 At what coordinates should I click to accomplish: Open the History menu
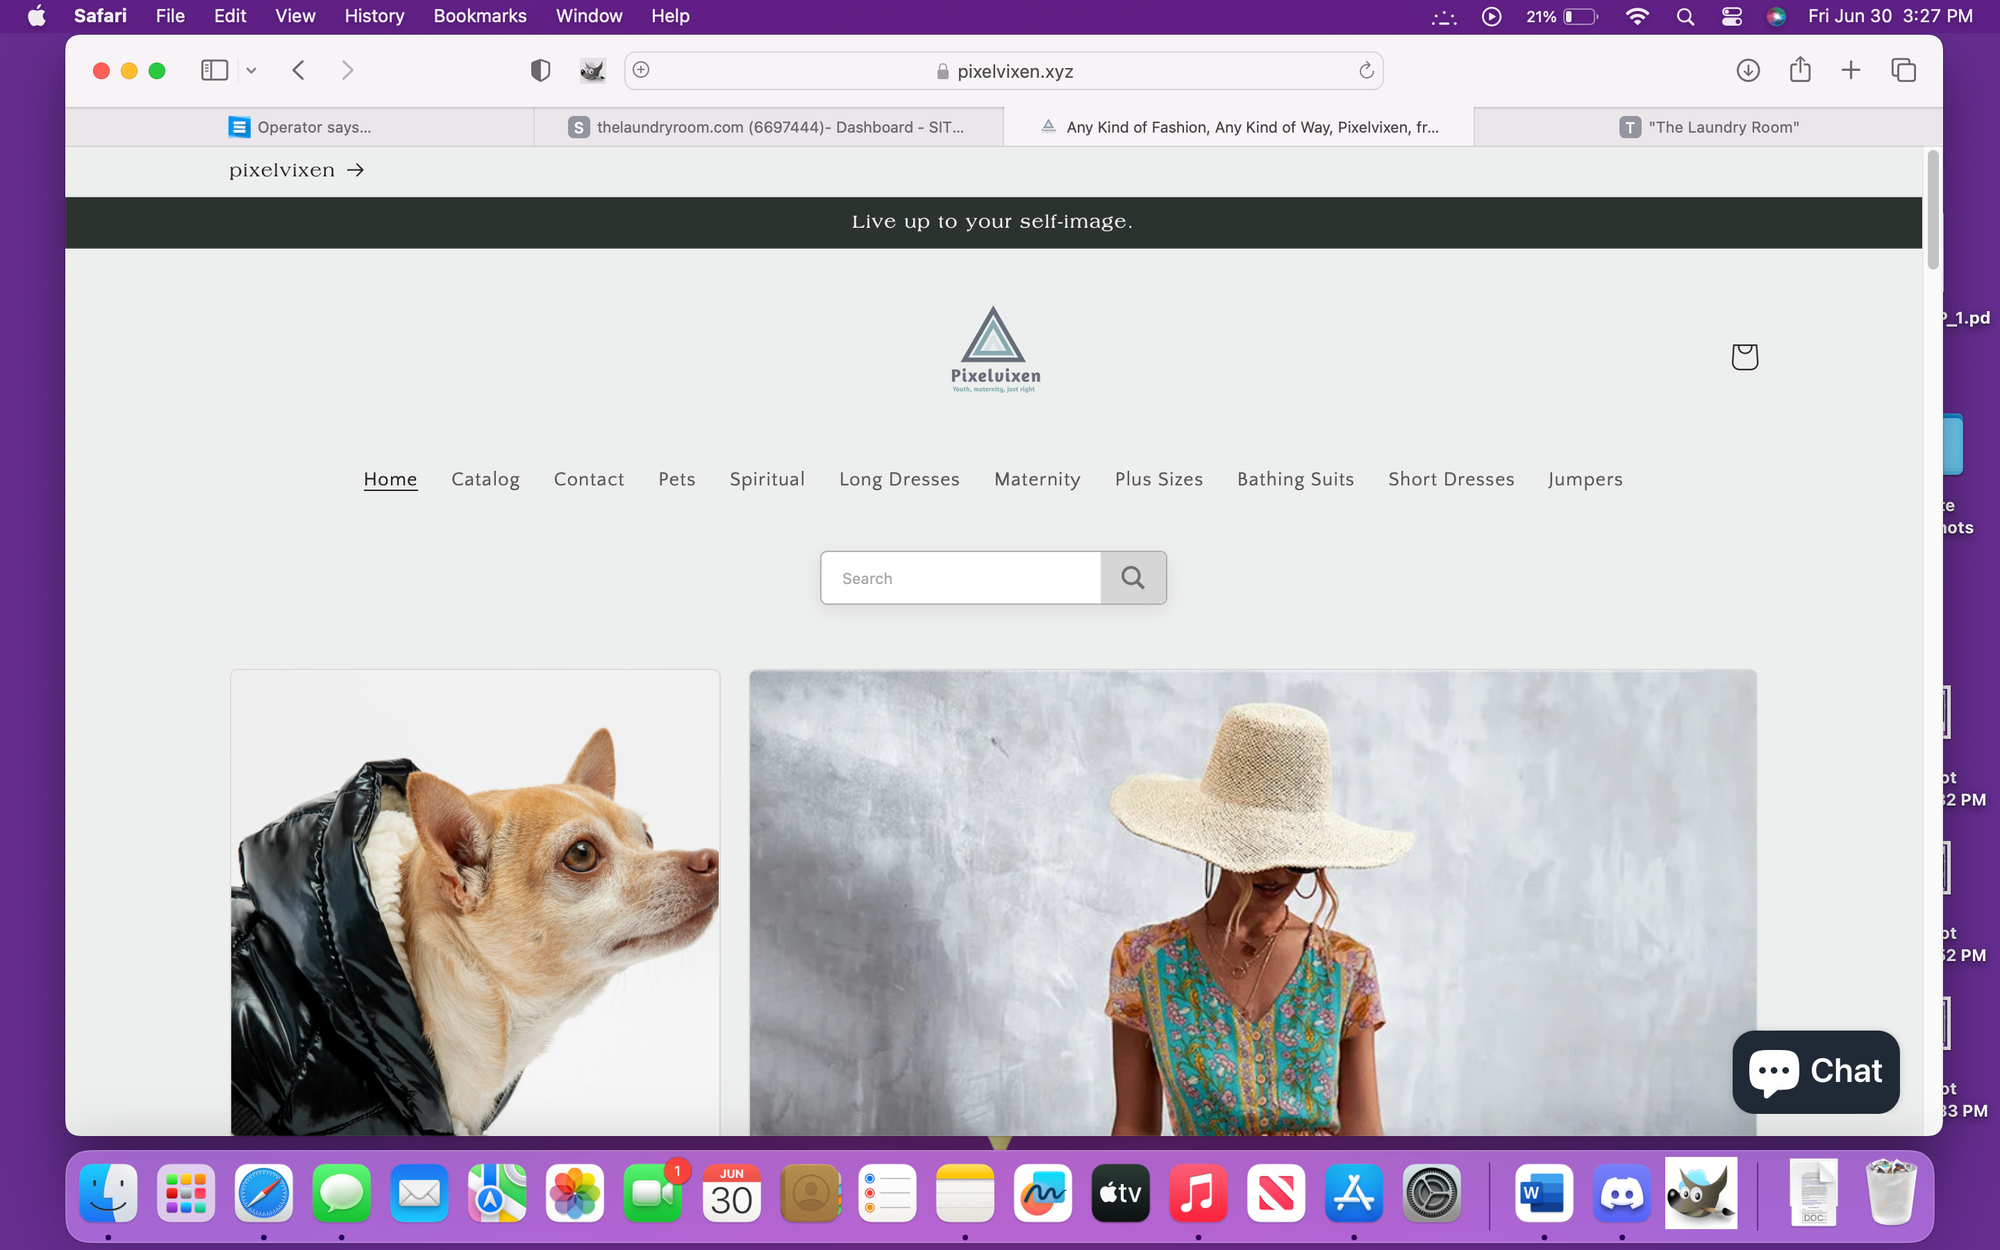pyautogui.click(x=374, y=16)
